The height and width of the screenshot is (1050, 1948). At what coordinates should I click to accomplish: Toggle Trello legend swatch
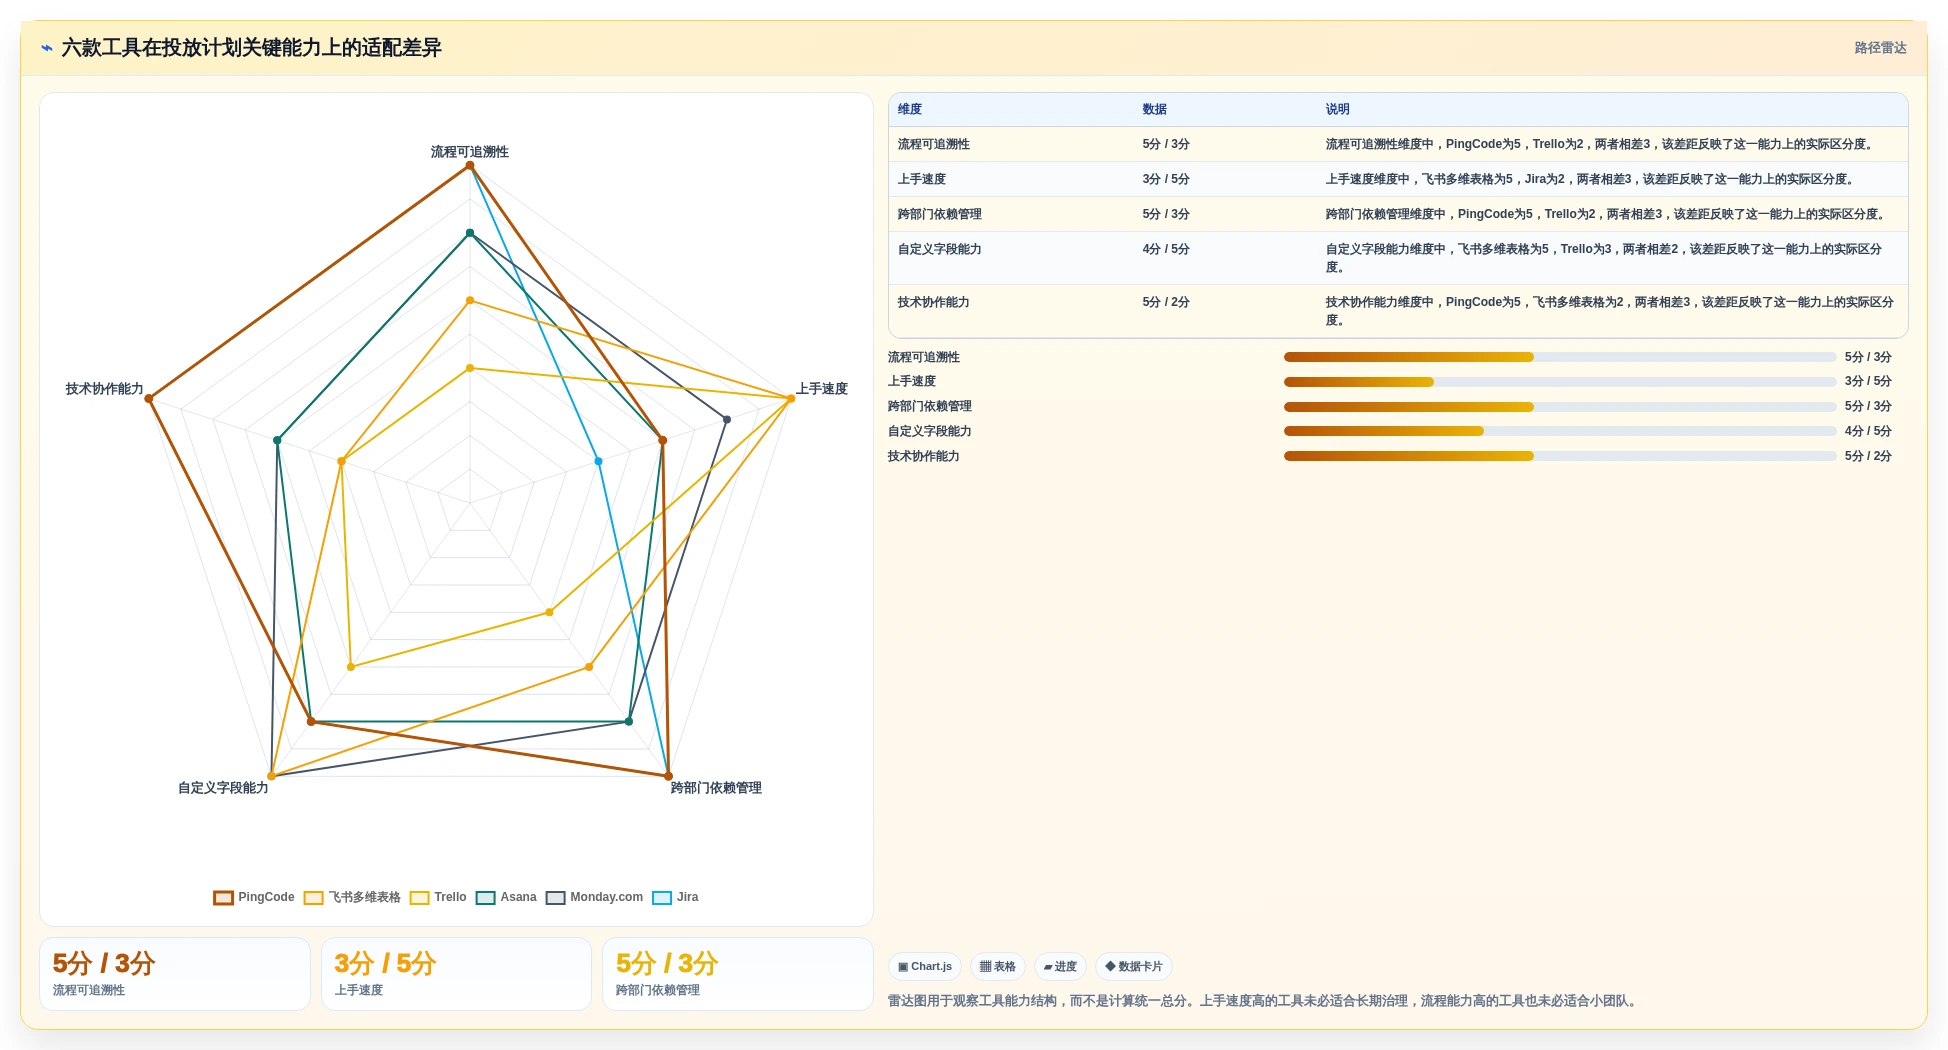pos(420,897)
